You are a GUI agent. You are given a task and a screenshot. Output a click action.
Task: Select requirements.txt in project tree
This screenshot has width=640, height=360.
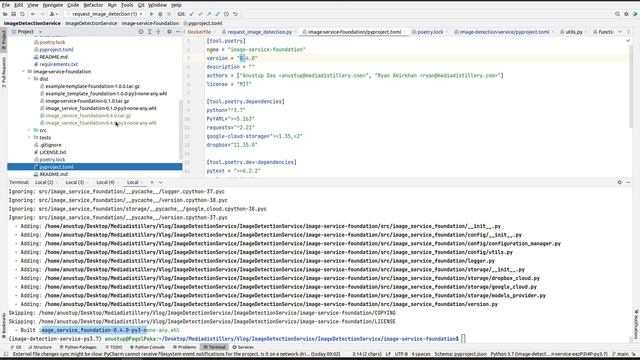click(x=58, y=64)
